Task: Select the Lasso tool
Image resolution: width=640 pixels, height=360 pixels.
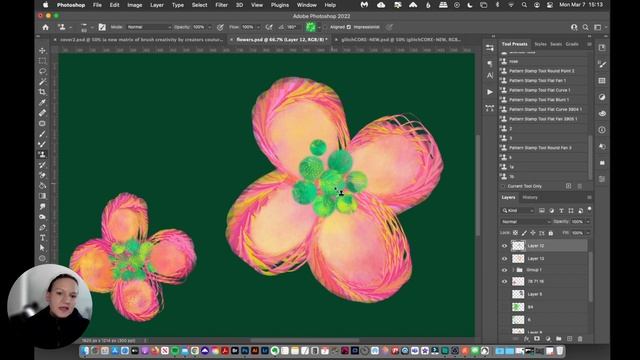Action: 42,71
